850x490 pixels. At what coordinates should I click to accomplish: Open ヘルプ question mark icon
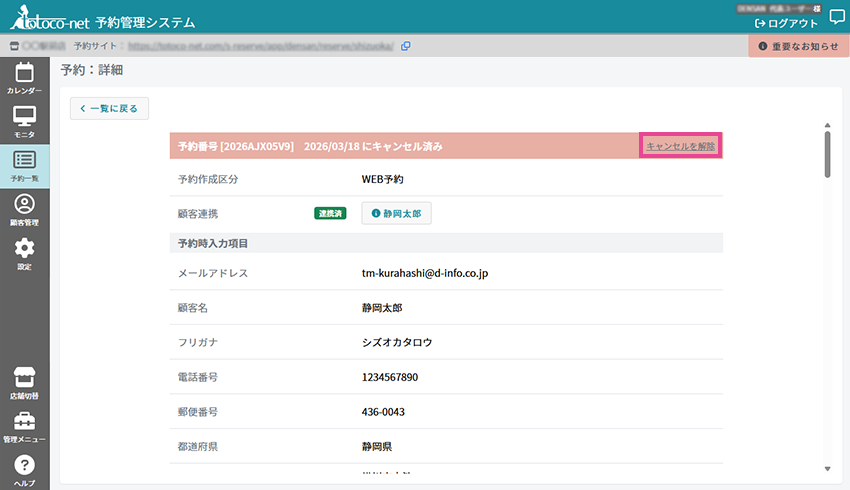(24, 470)
